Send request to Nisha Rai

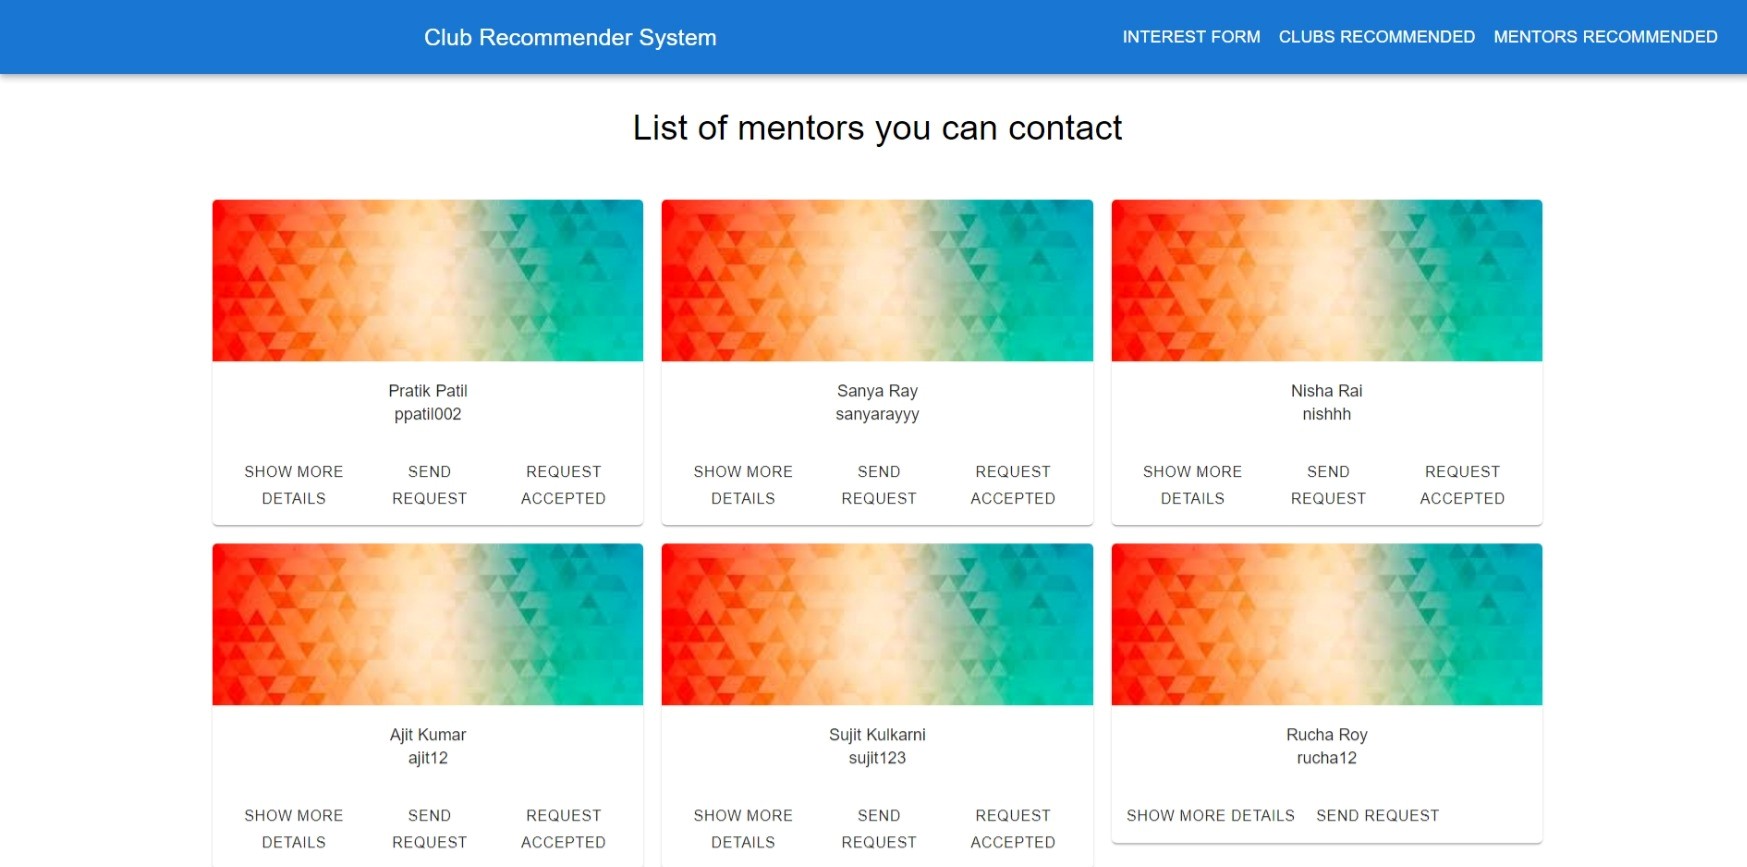pyautogui.click(x=1327, y=485)
